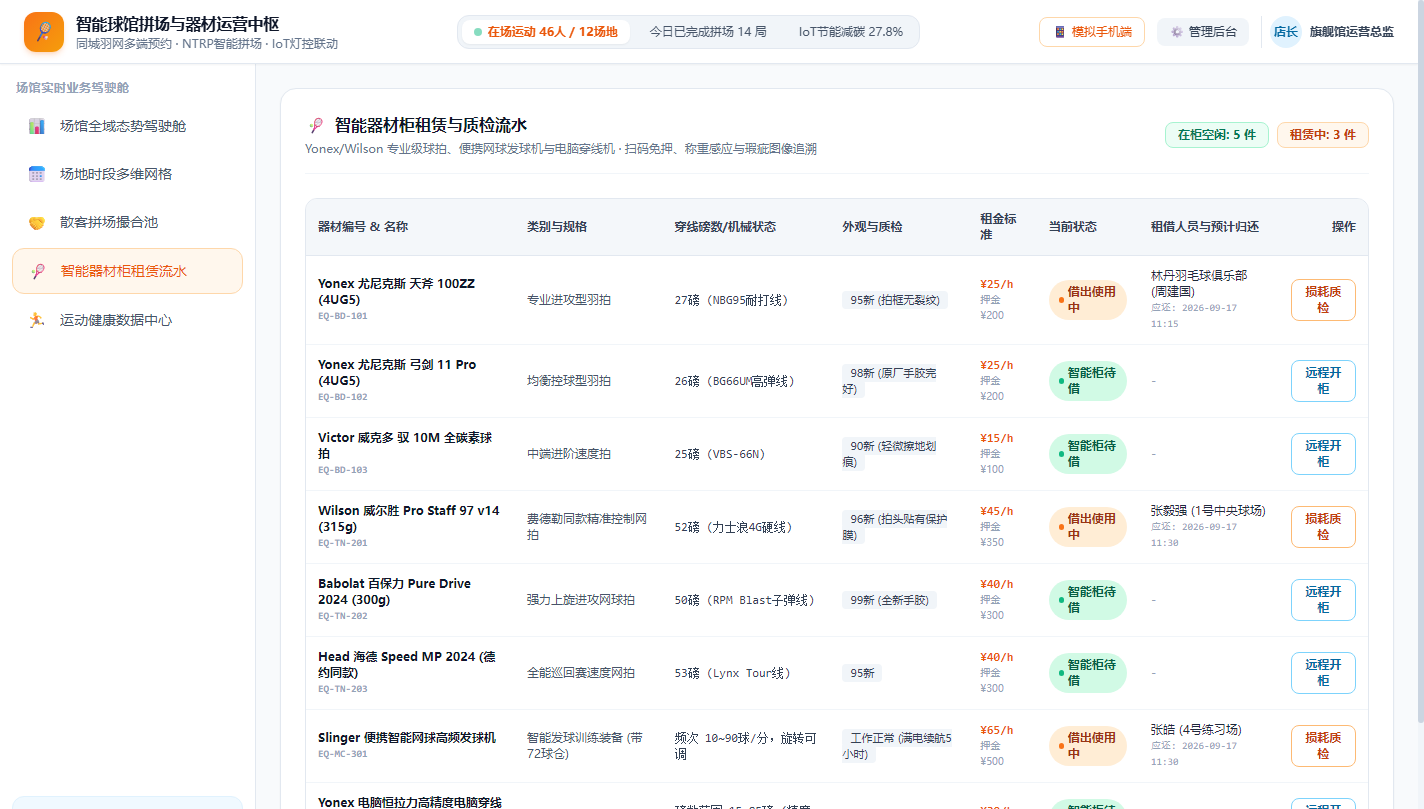Click the 店长 avatar badge

pos(1285,32)
